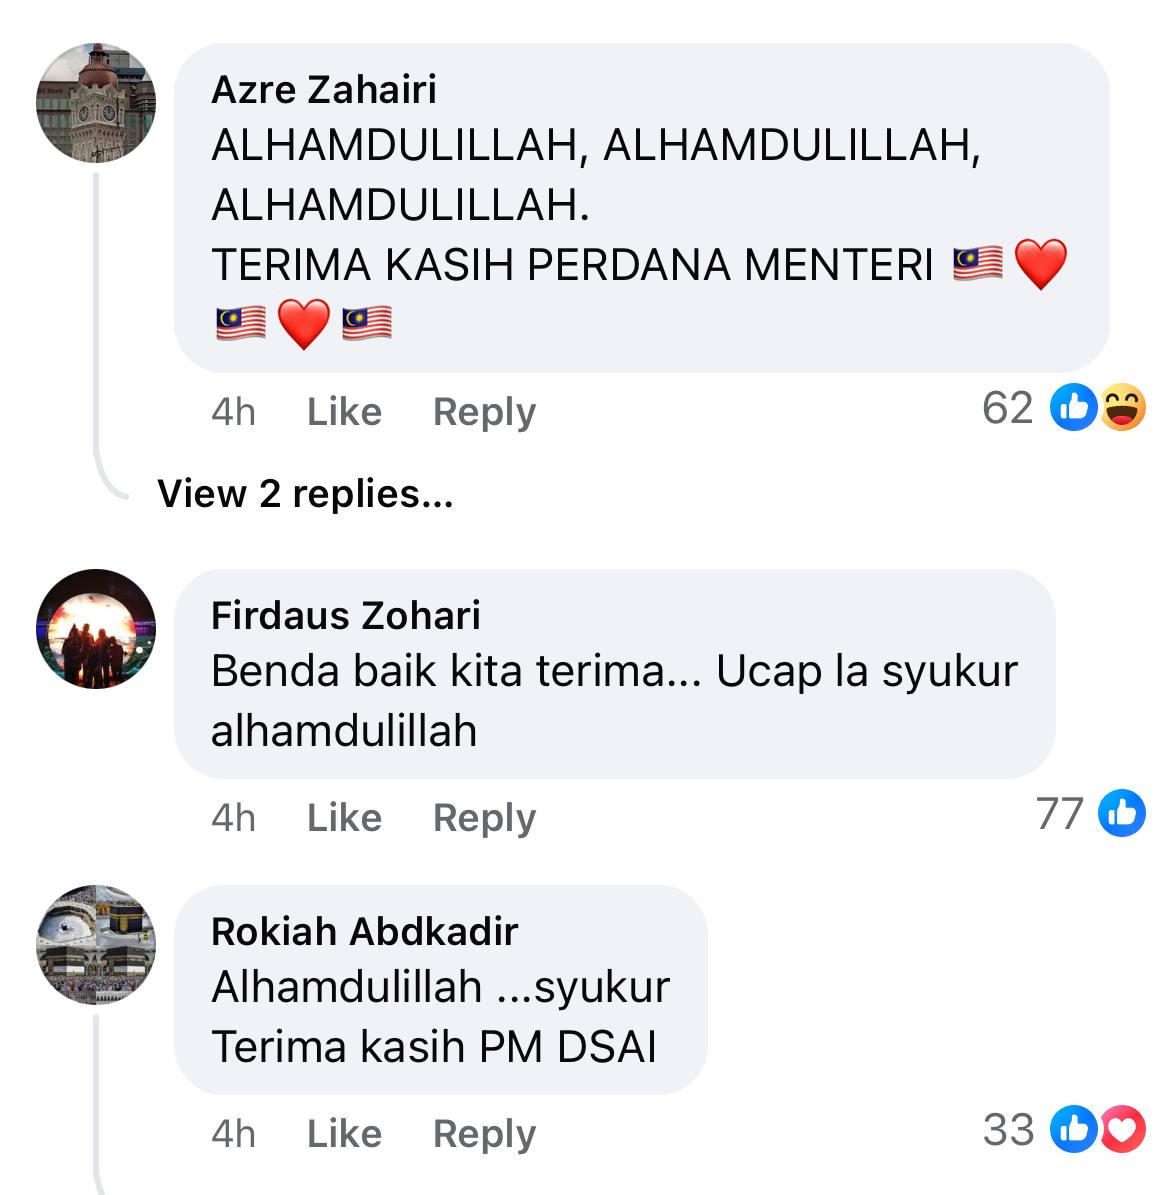Click the red heart reaction icon on Rokiah's comment
Image resolution: width=1170 pixels, height=1195 pixels.
1123,1129
